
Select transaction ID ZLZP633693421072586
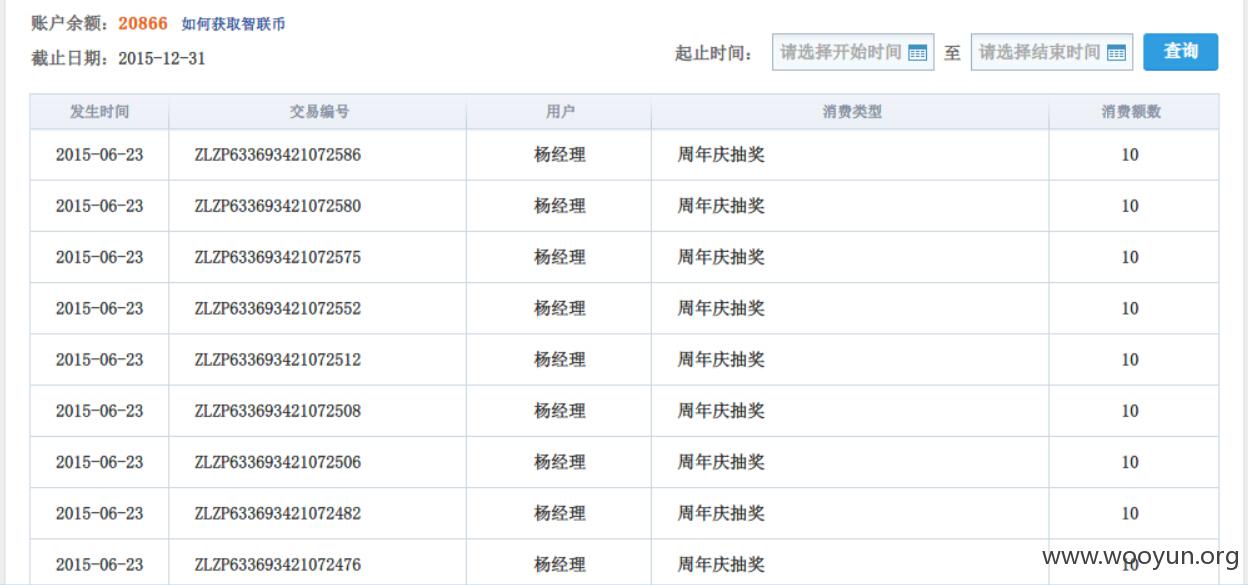tap(278, 155)
